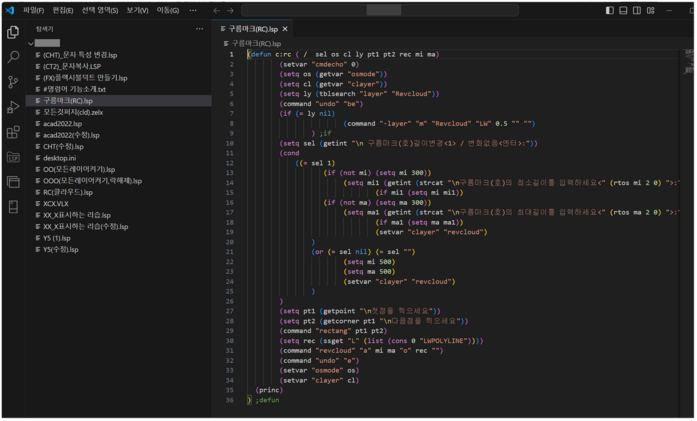Open the Source Control view

click(13, 82)
